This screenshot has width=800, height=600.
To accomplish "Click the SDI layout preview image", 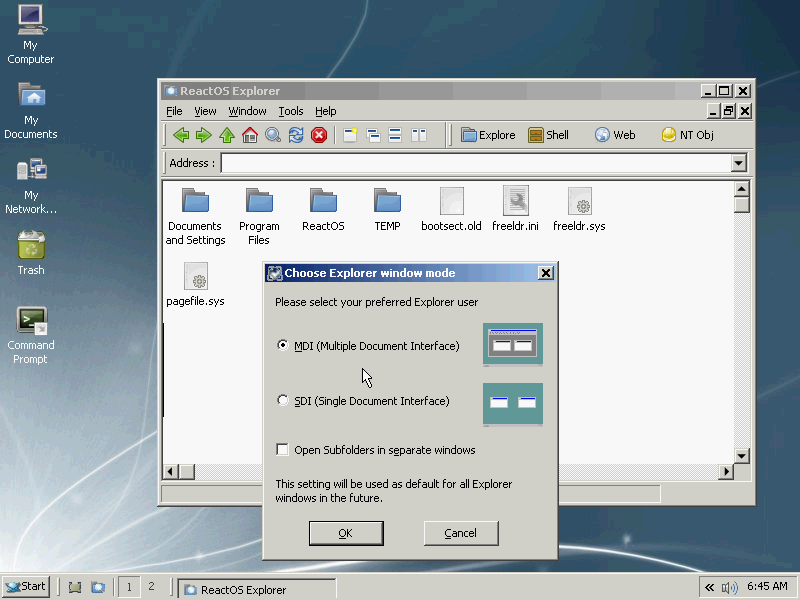I will (x=513, y=404).
